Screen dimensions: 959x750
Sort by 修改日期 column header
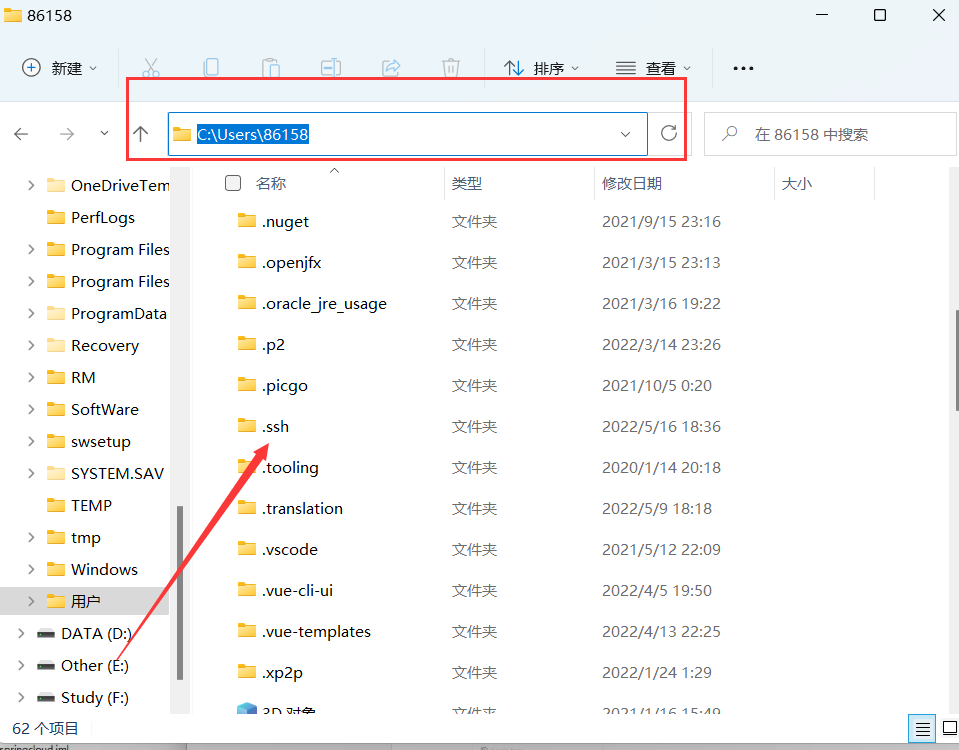tap(632, 183)
